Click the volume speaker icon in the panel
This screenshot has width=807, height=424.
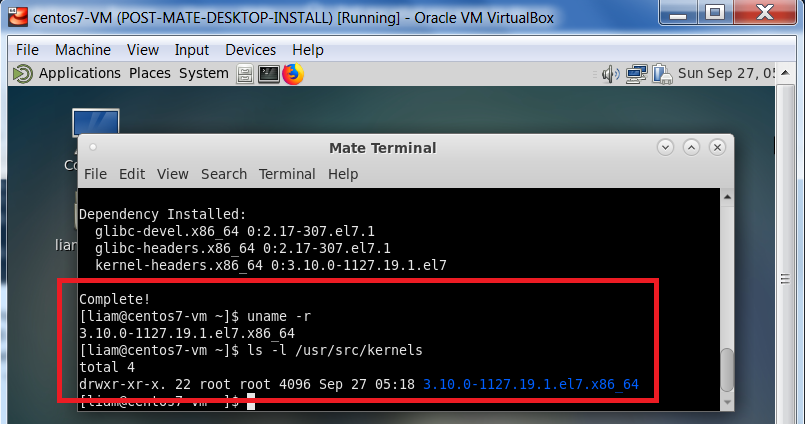coord(610,74)
